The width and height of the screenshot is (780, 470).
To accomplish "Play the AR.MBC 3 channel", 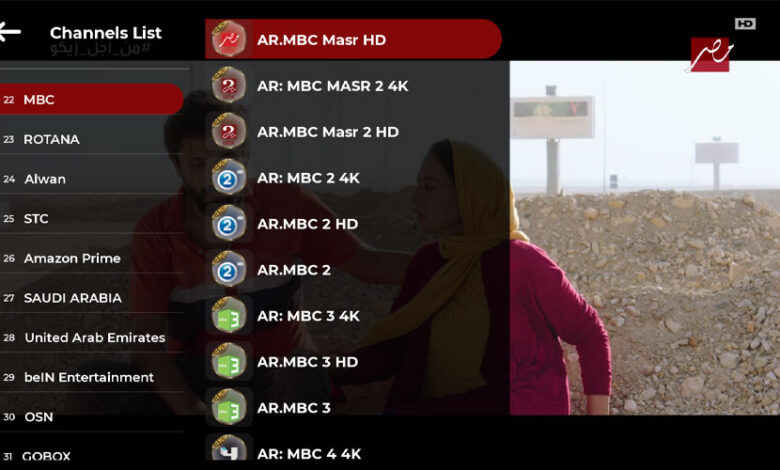I will click(x=353, y=408).
